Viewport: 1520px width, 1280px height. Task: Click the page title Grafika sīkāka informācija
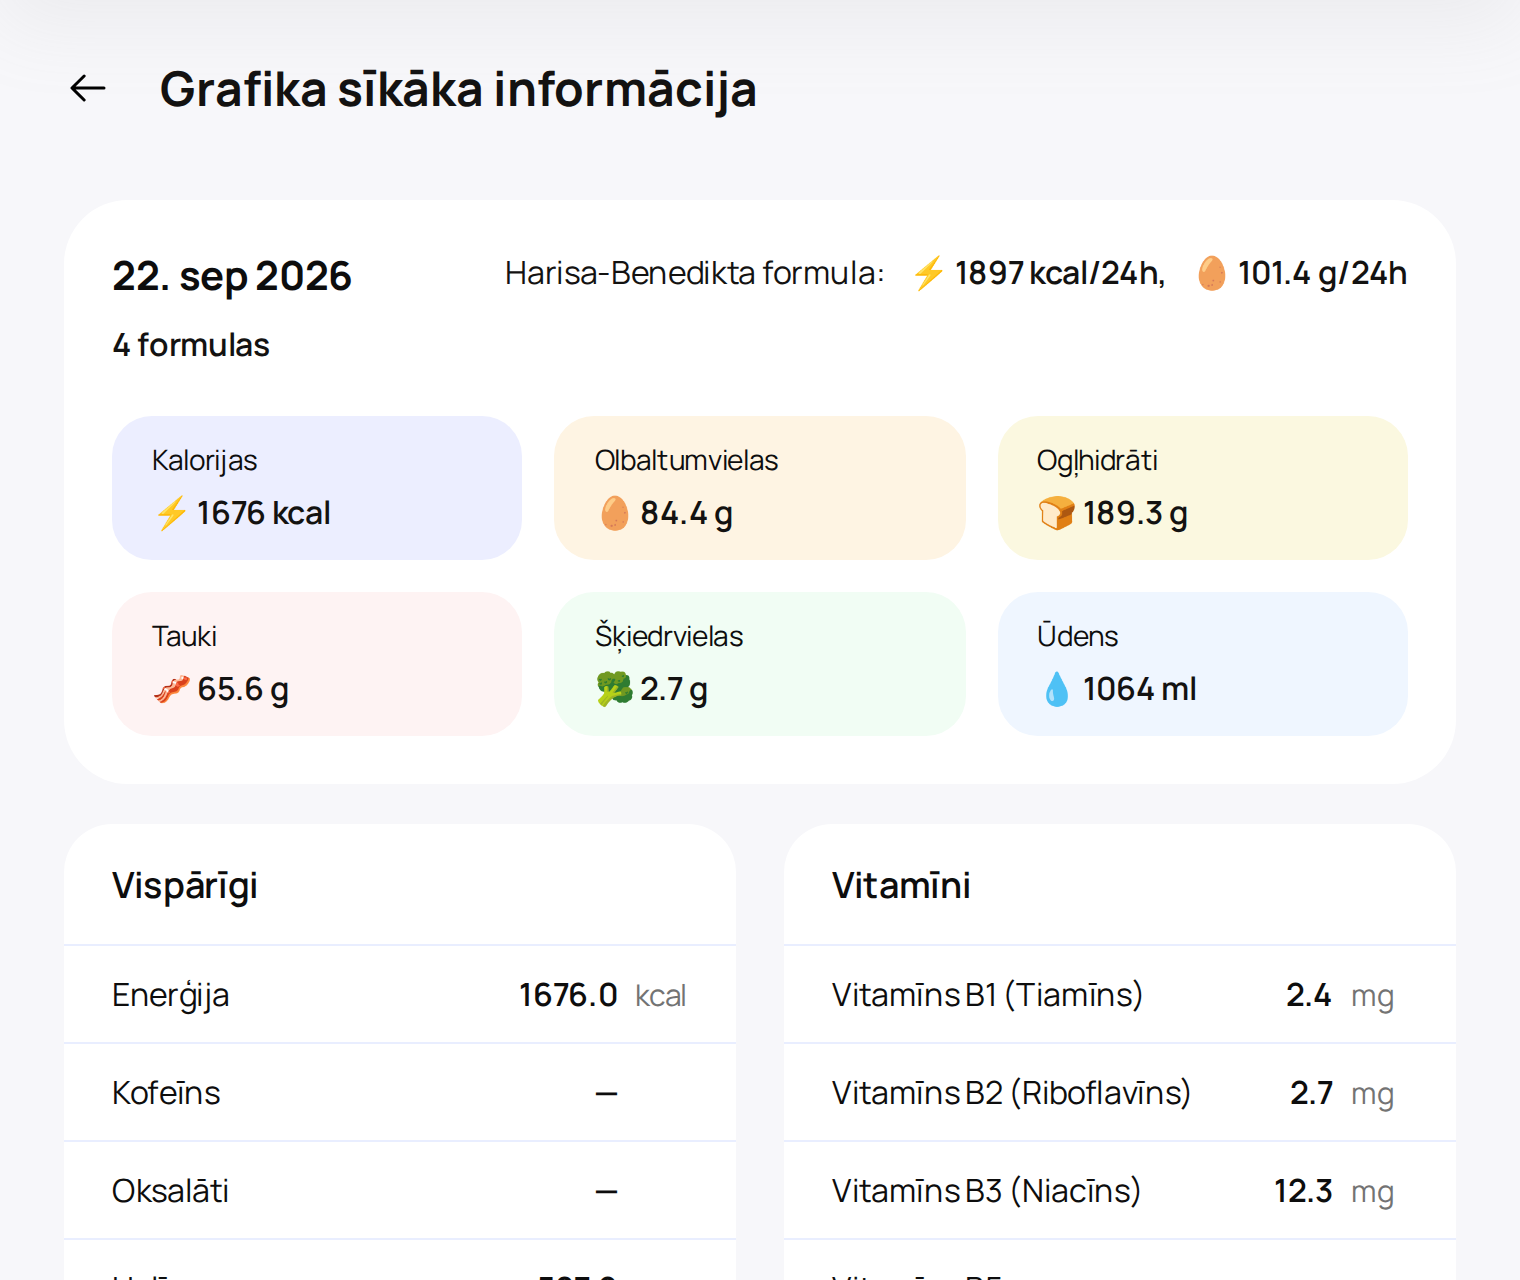coord(458,89)
